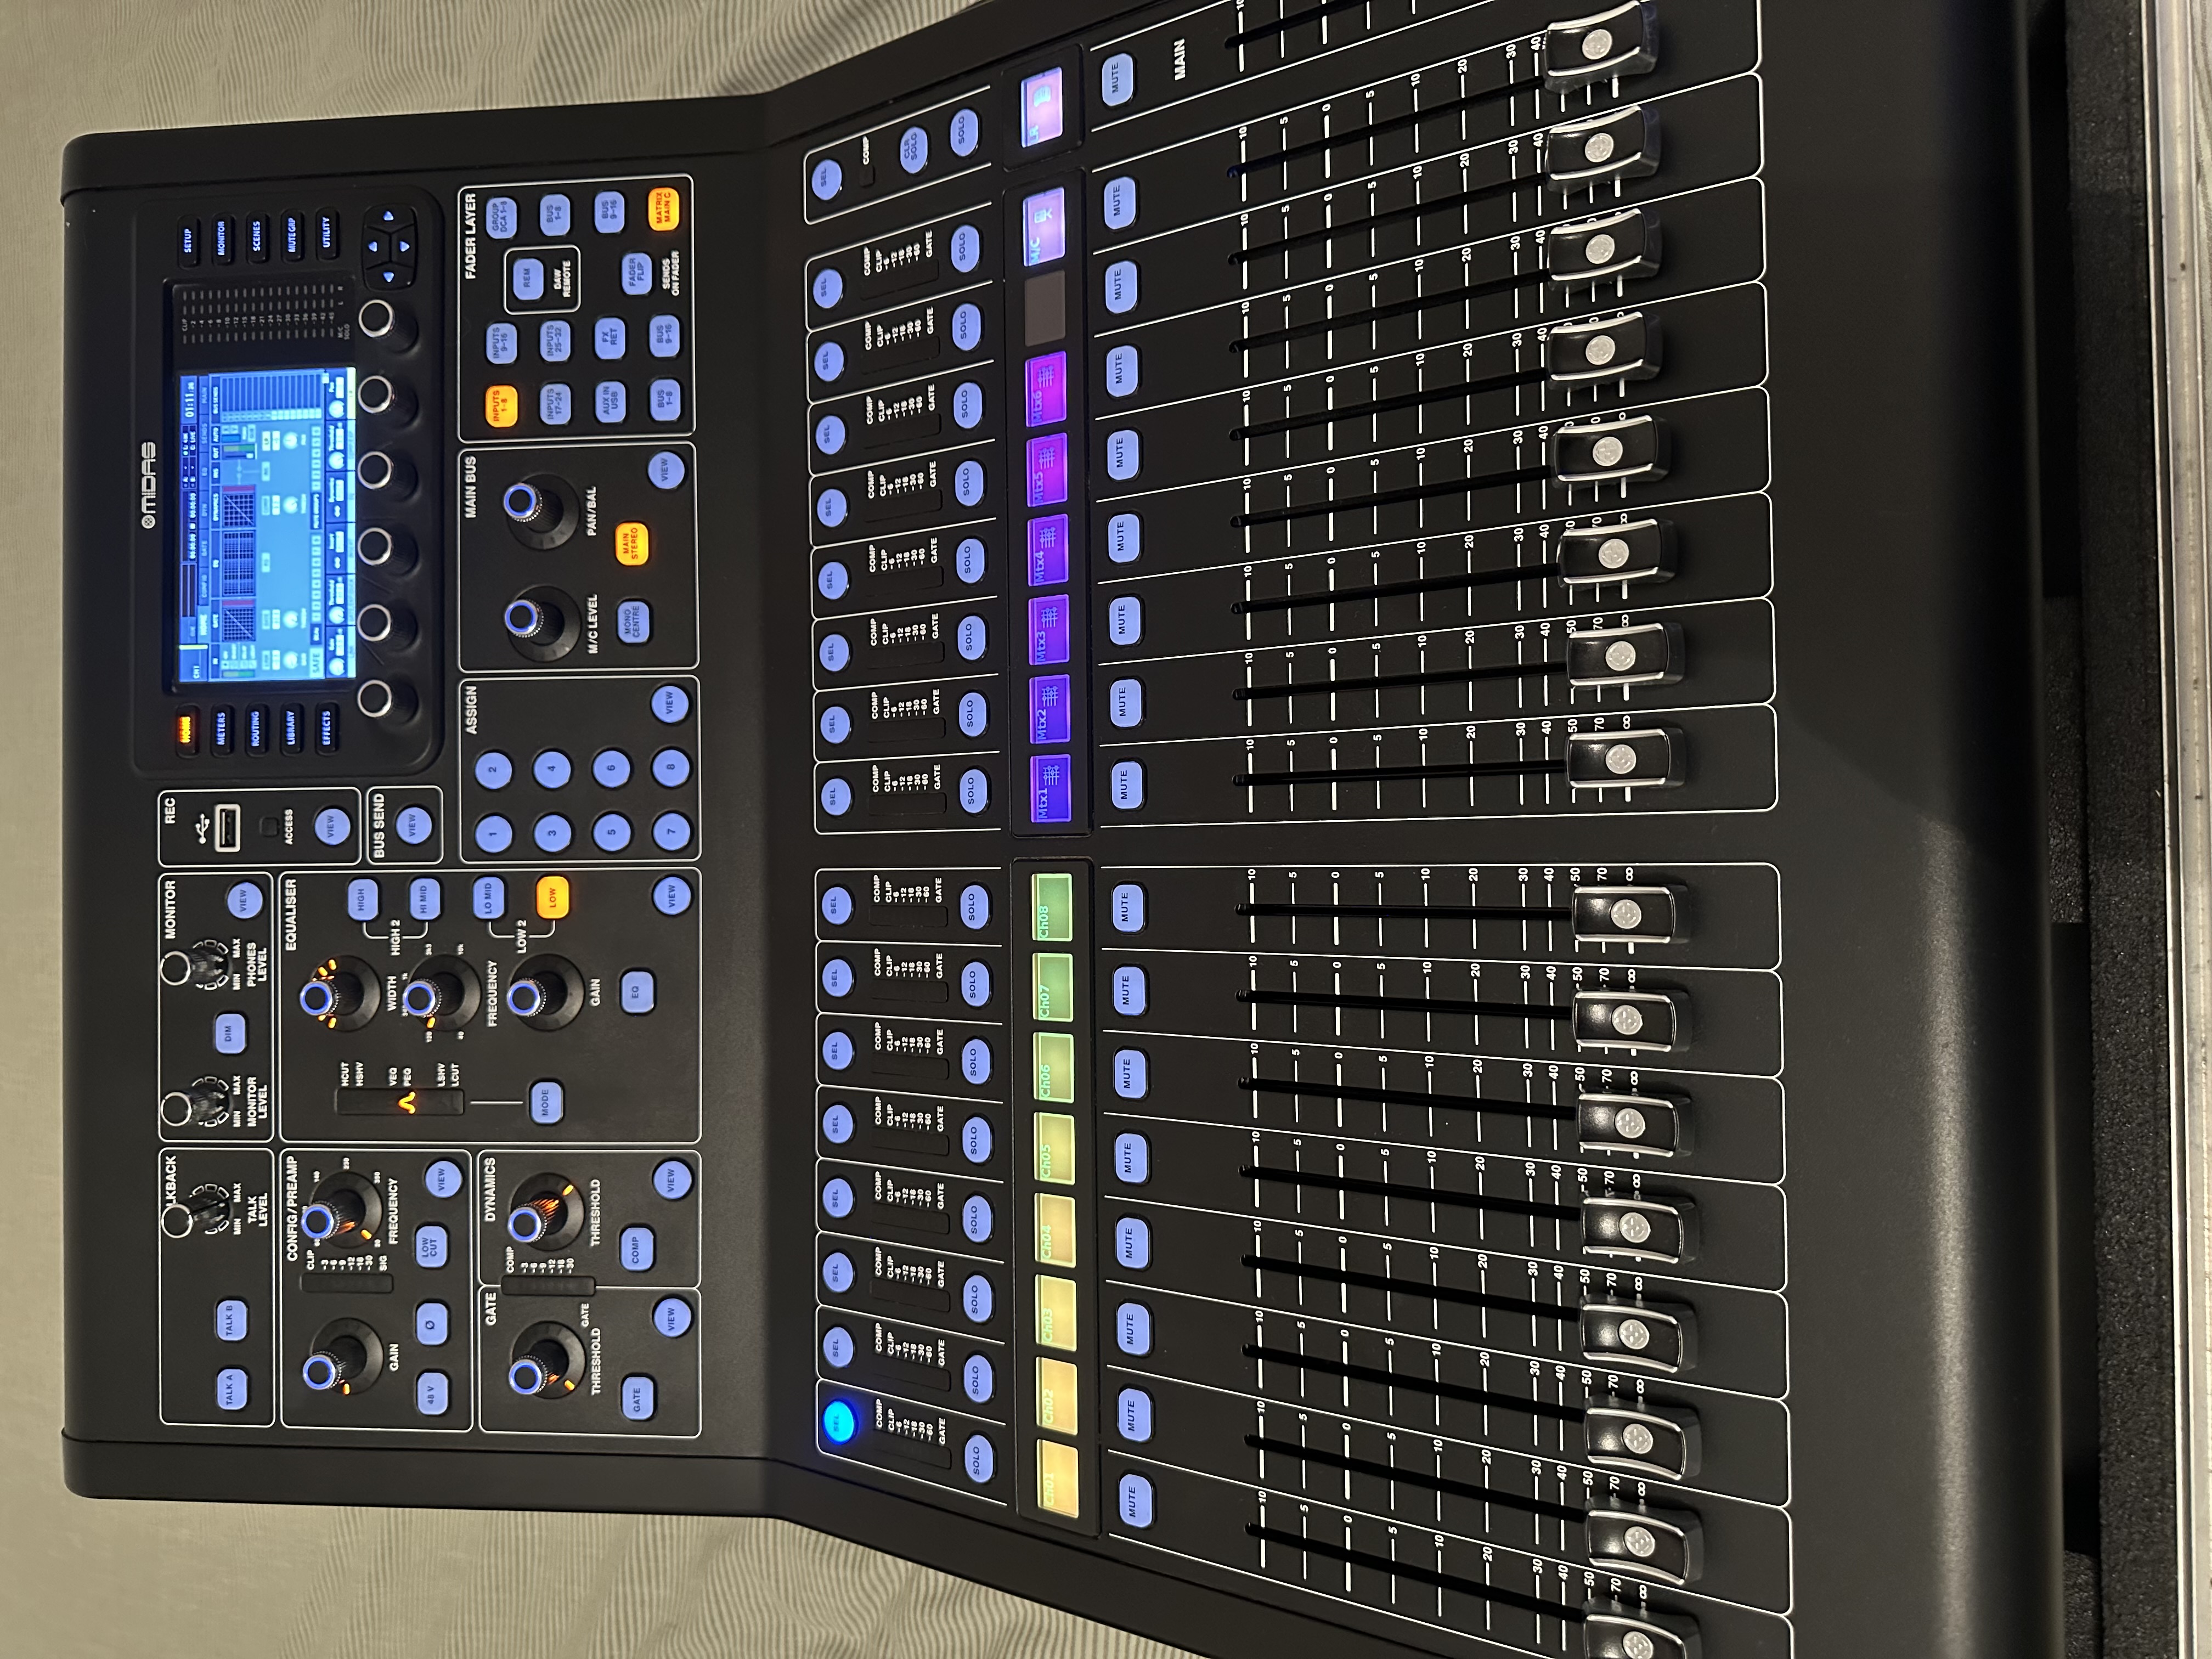Open the METERS screen
2212x1659 pixels.
(221, 729)
